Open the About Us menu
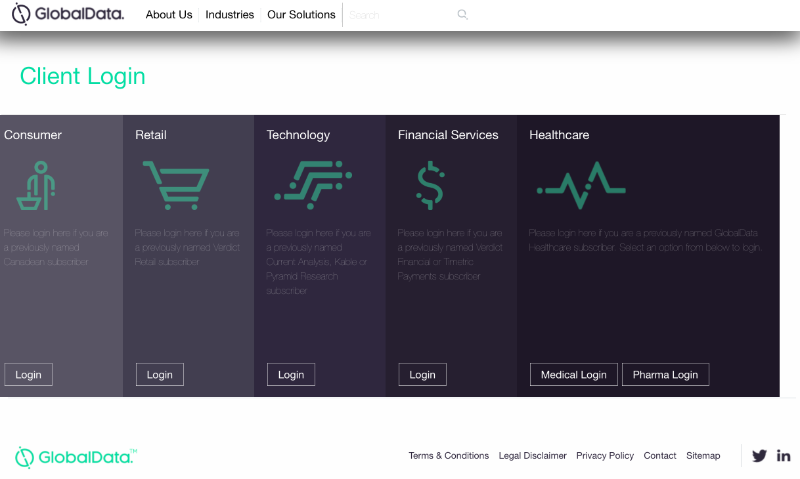Viewport: 800px width, 479px height. (x=169, y=15)
